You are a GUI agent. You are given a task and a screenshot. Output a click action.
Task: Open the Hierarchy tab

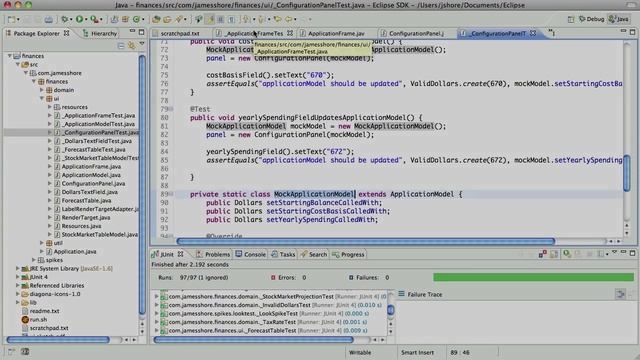pyautogui.click(x=100, y=33)
